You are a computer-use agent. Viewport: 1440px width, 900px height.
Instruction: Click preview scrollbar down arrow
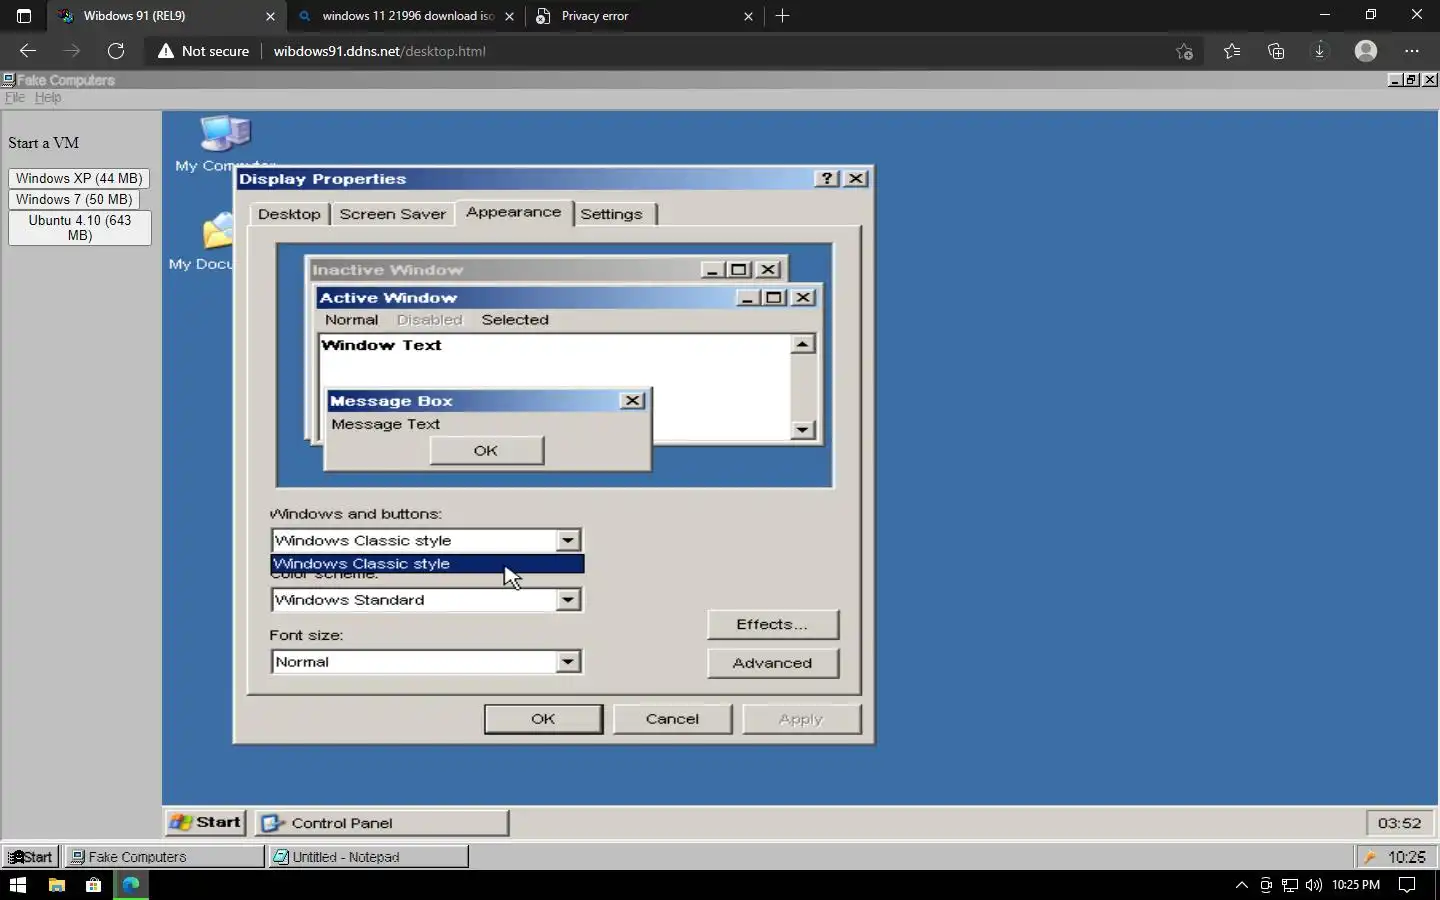pos(802,430)
